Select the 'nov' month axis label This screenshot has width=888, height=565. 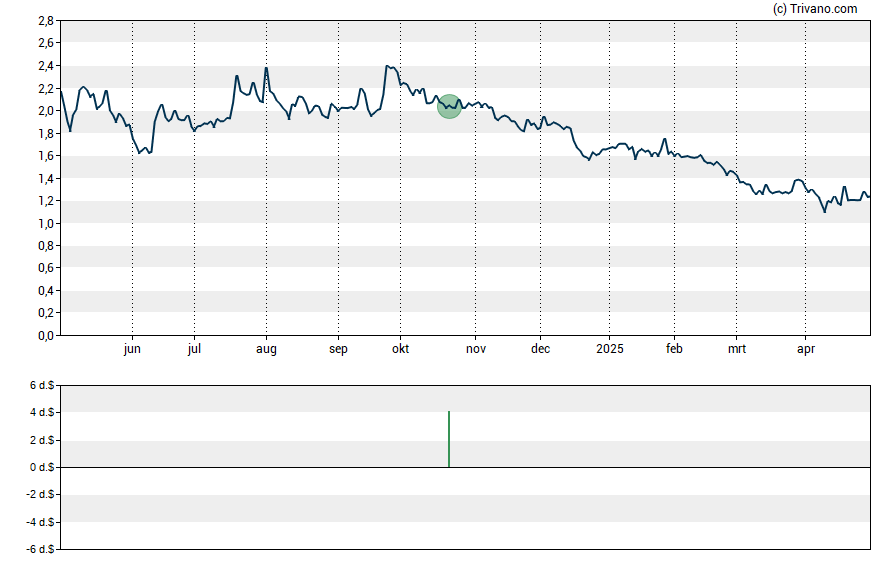coord(476,349)
